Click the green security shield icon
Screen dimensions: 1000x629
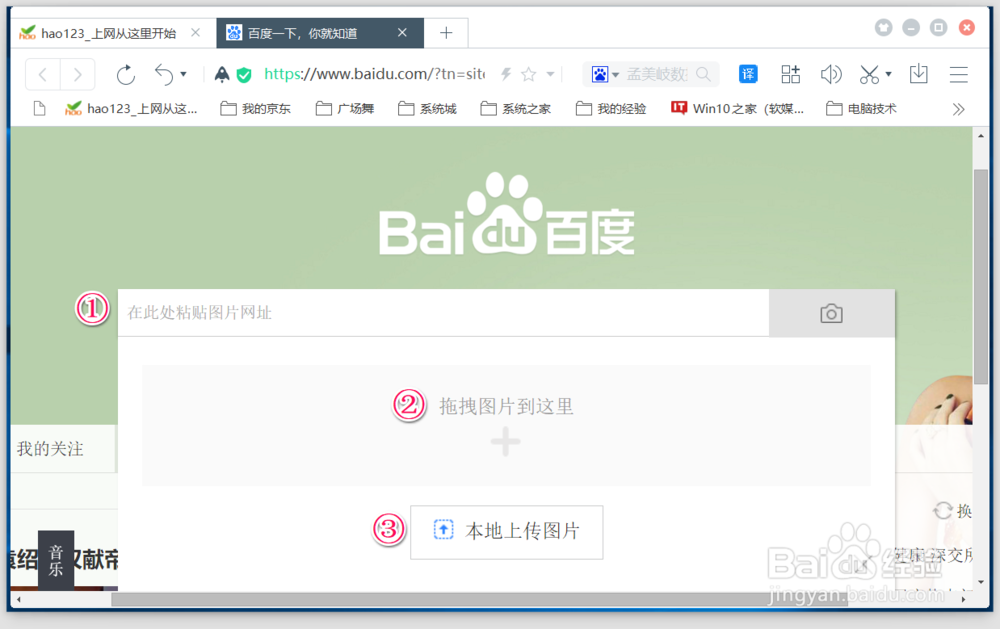[x=244, y=75]
